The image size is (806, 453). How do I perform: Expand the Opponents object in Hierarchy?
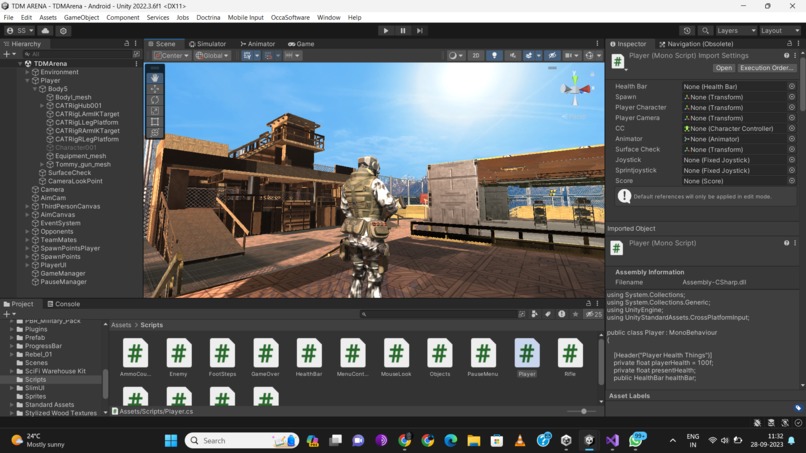(27, 232)
